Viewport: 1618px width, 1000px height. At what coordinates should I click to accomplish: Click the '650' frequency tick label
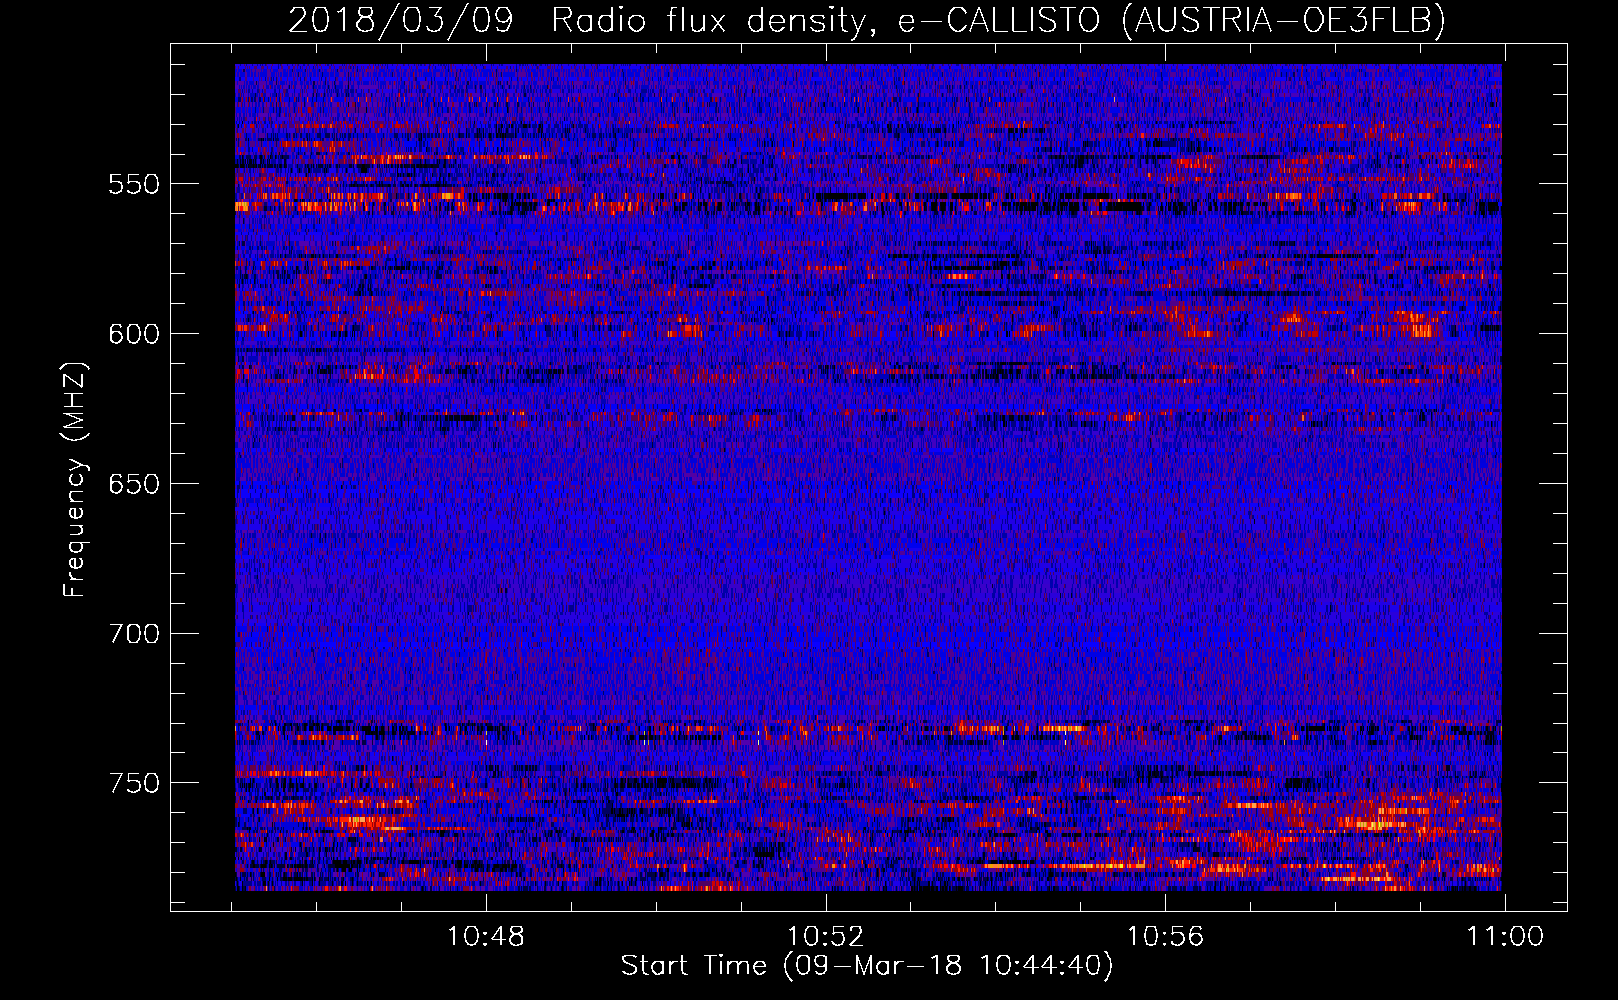click(134, 485)
